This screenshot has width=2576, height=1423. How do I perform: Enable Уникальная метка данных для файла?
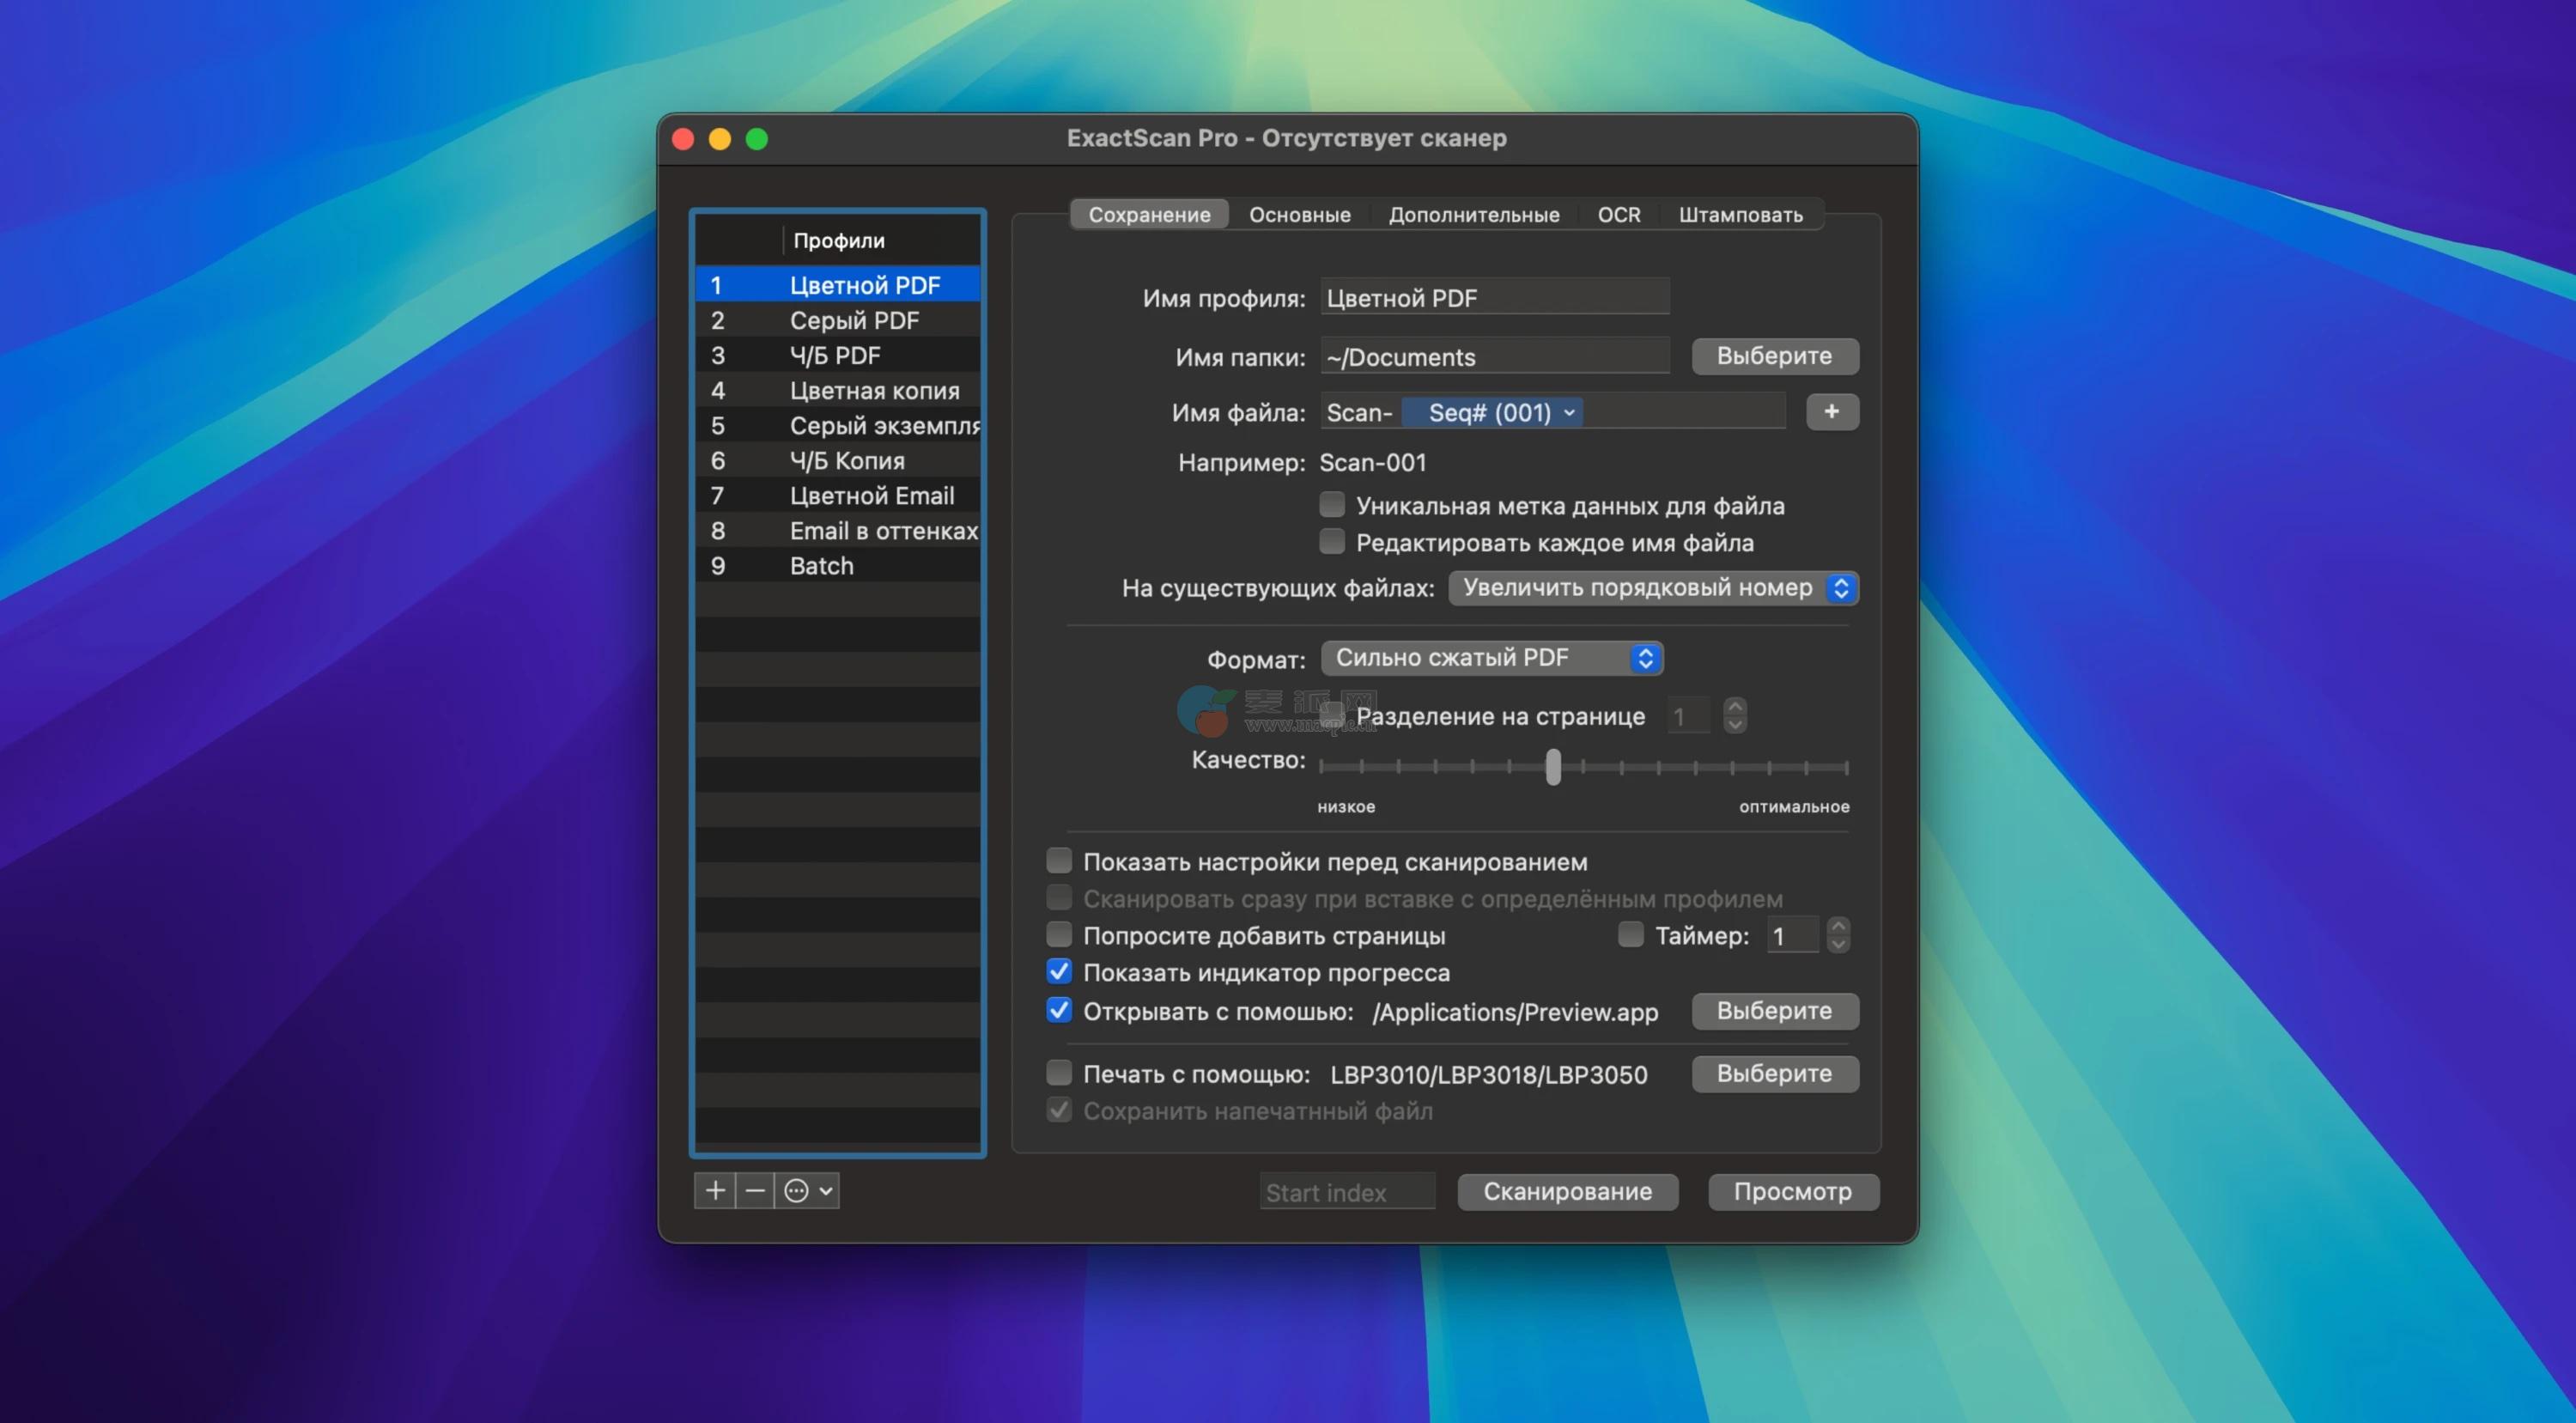(1331, 505)
